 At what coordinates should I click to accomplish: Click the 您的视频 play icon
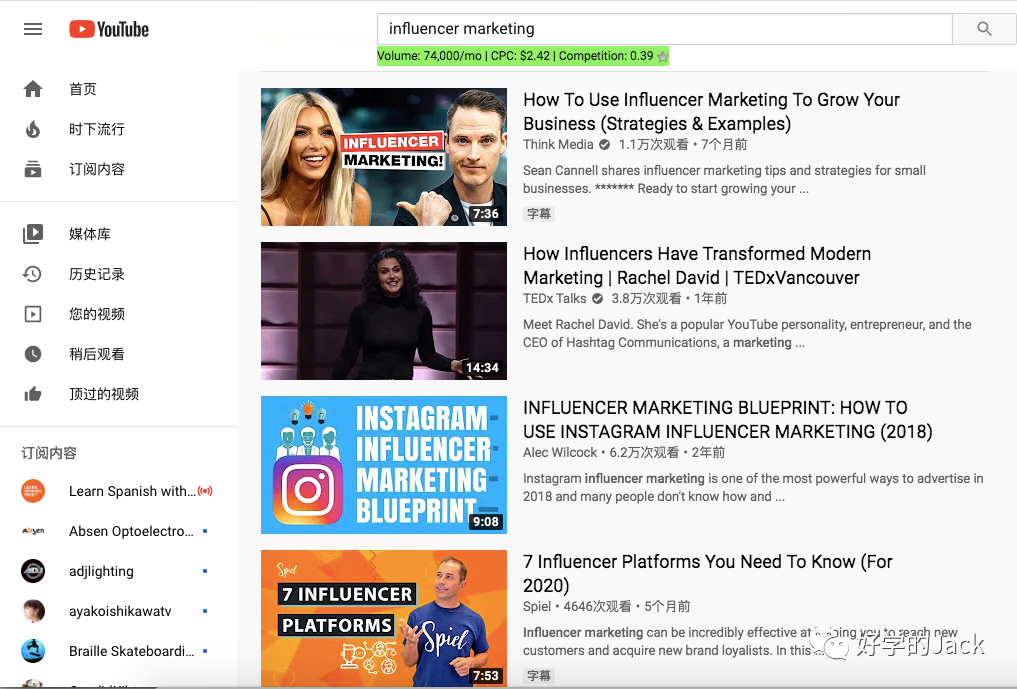point(33,314)
